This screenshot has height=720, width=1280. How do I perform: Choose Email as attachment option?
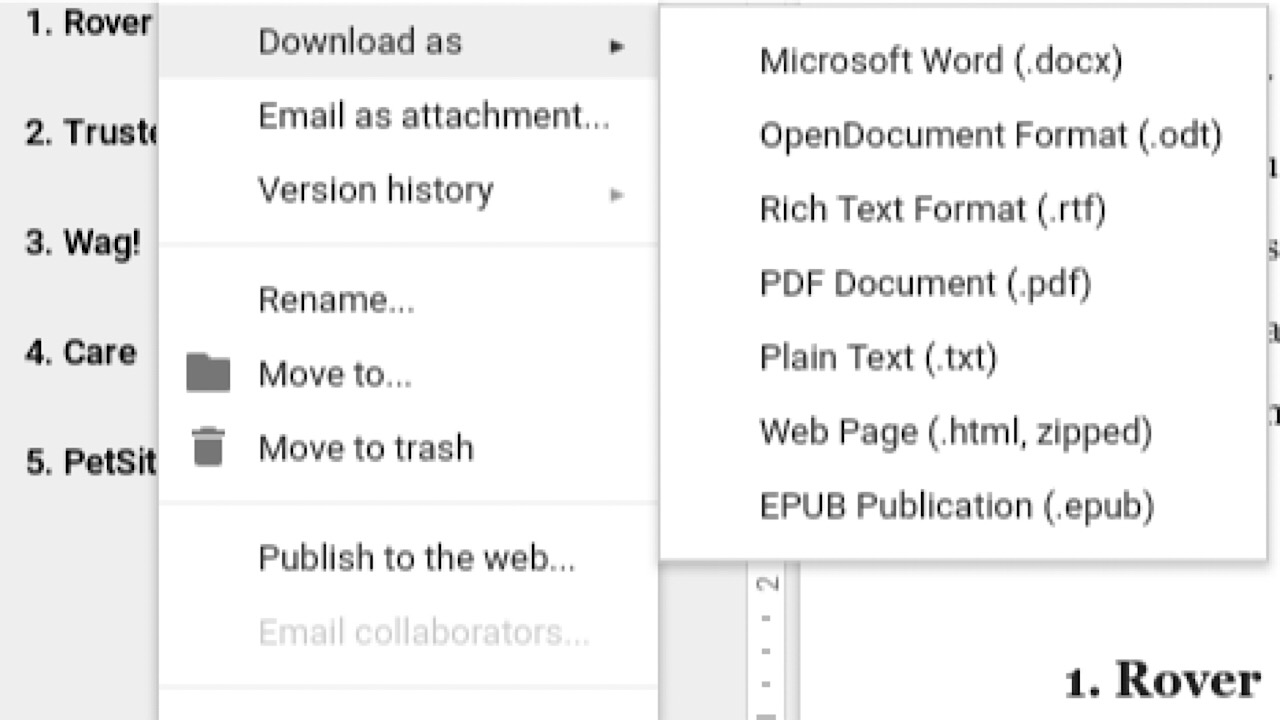pos(433,117)
